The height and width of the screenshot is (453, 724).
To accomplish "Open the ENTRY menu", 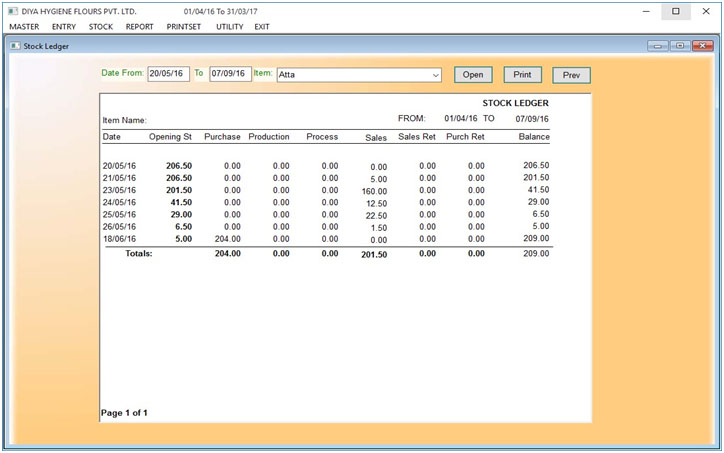I will coord(64,26).
